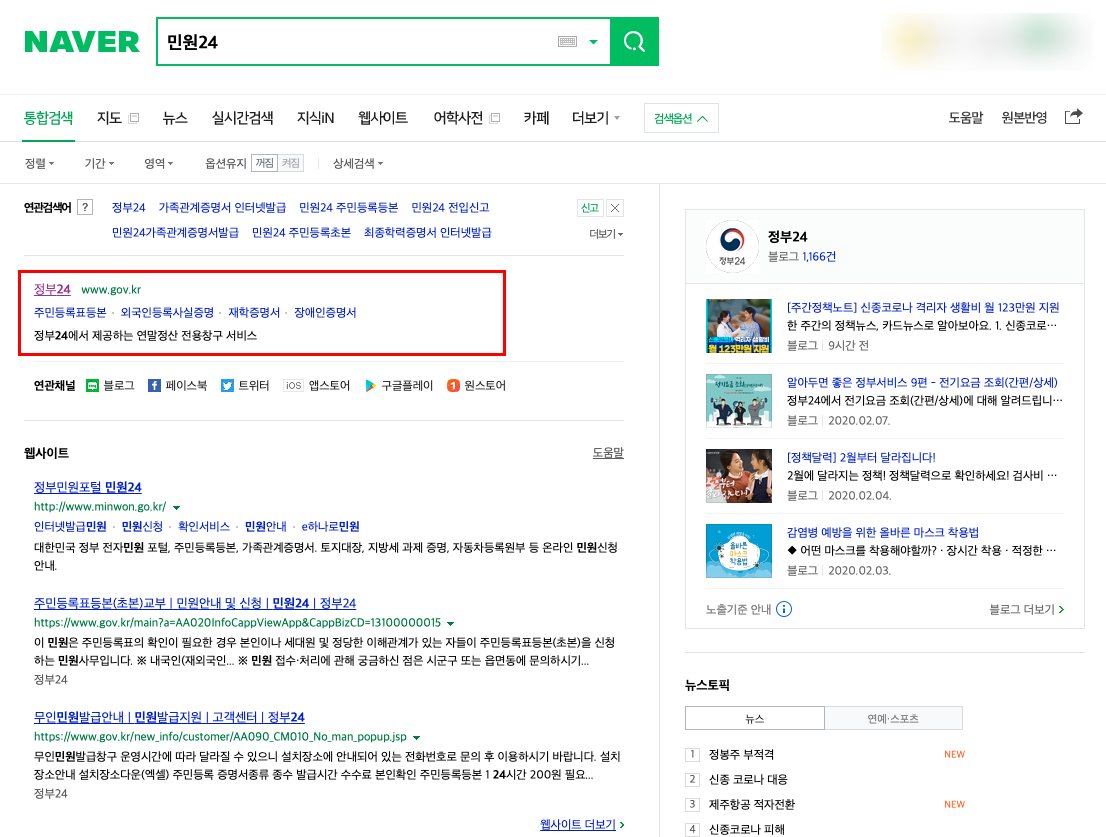Set 옵션유지 to 꺼짐
Viewport: 1106px width, 837px height.
click(265, 163)
